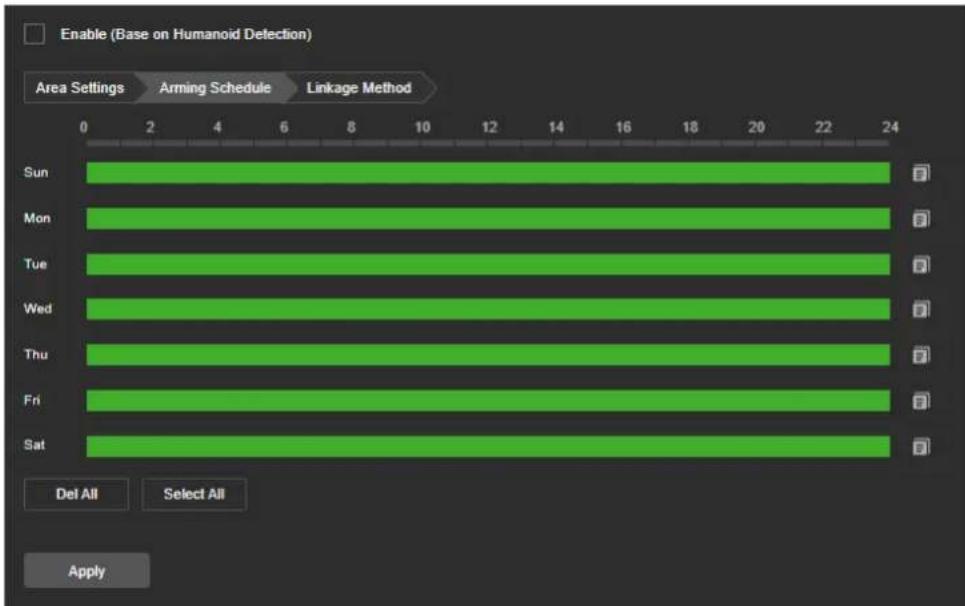Click the hour 24 timeline label

click(890, 127)
